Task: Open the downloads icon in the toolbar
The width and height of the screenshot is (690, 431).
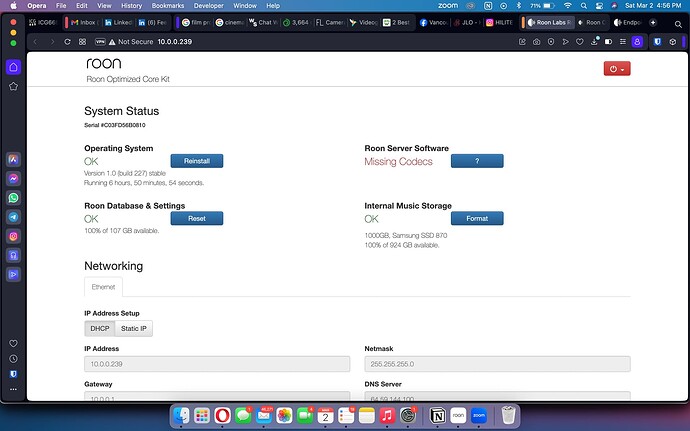Action: (x=594, y=41)
